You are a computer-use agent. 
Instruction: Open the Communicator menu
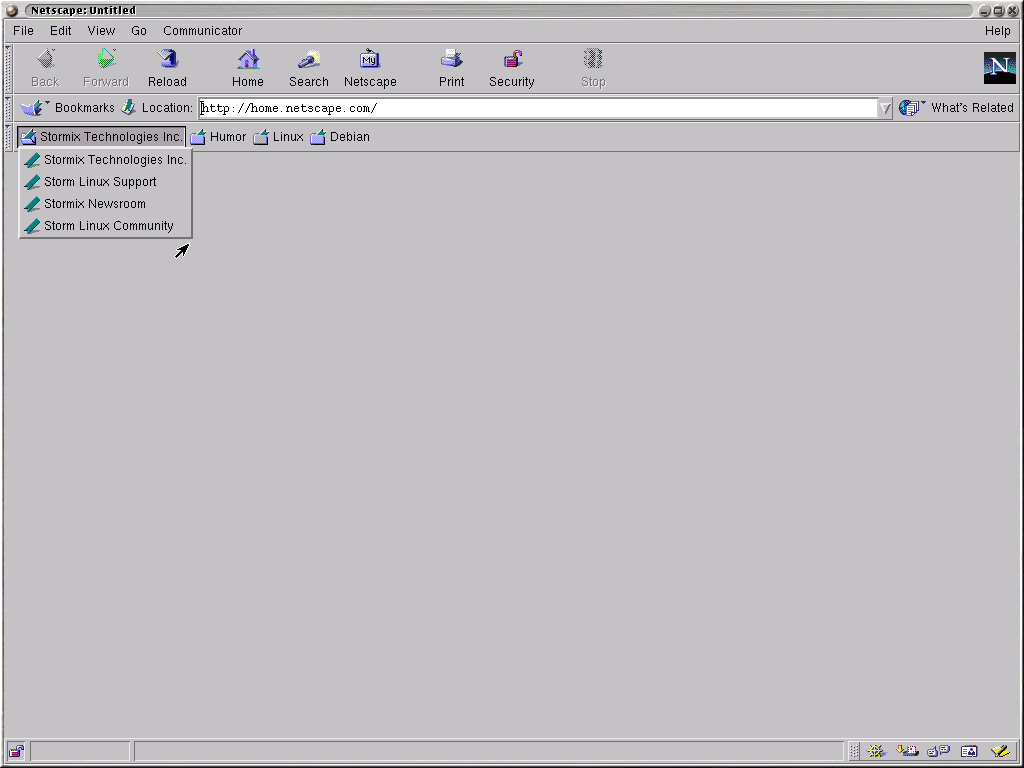coord(202,31)
